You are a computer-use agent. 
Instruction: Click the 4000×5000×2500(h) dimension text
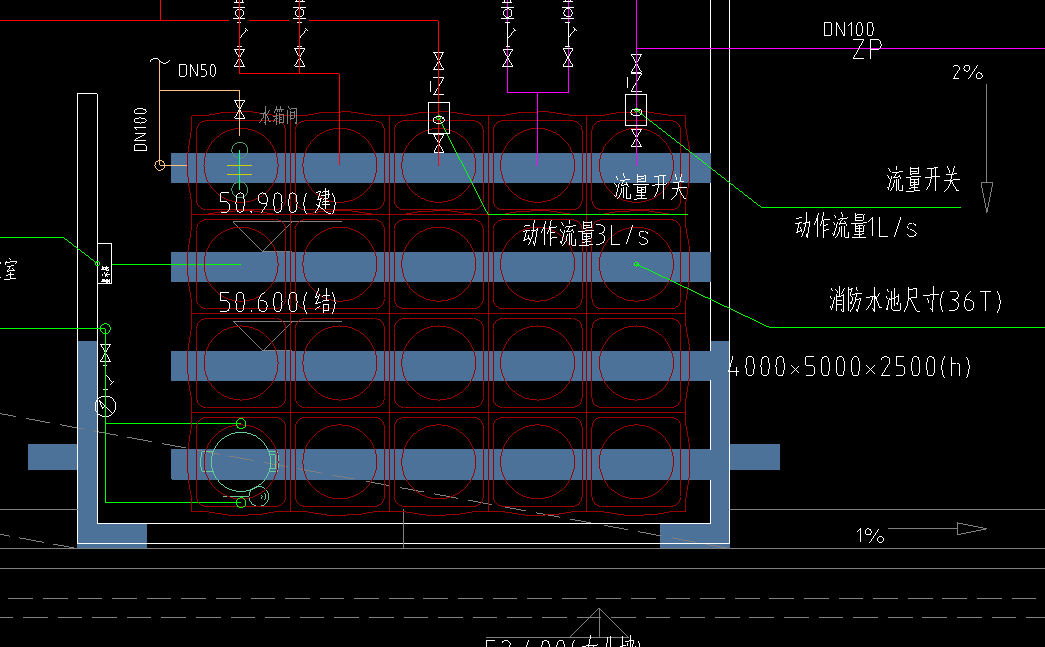tap(848, 367)
